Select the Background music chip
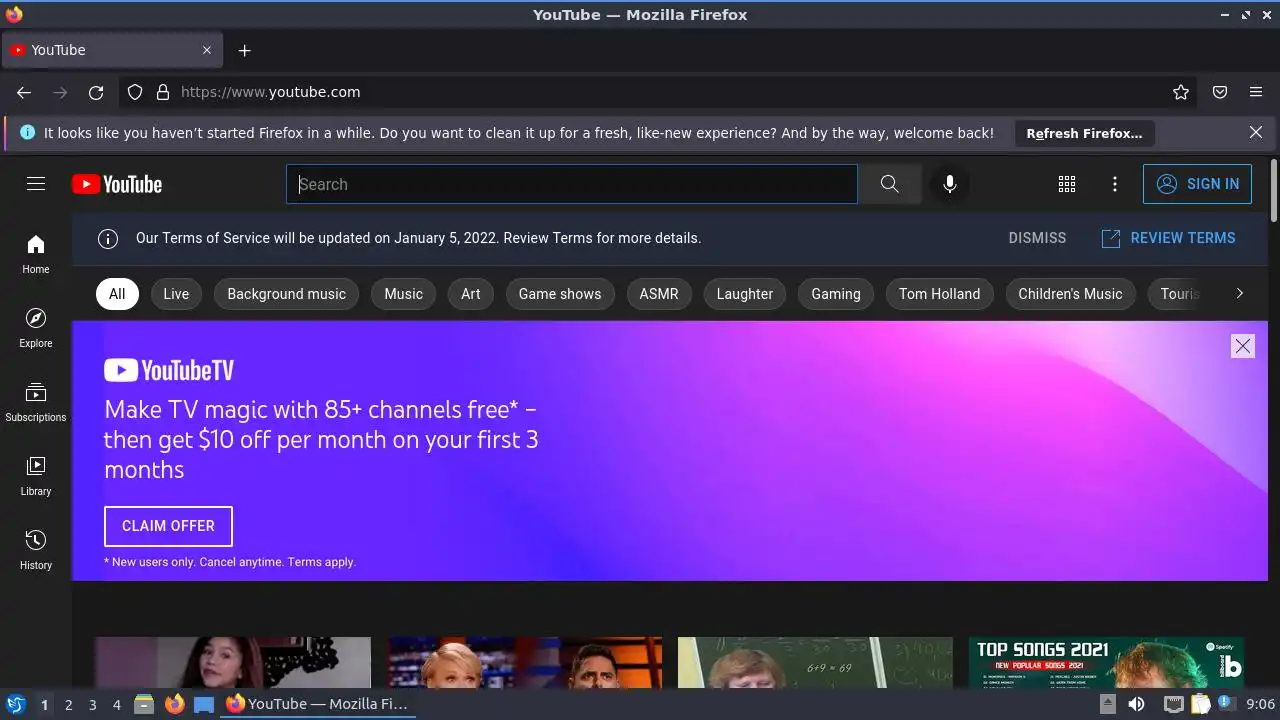 [x=286, y=294]
